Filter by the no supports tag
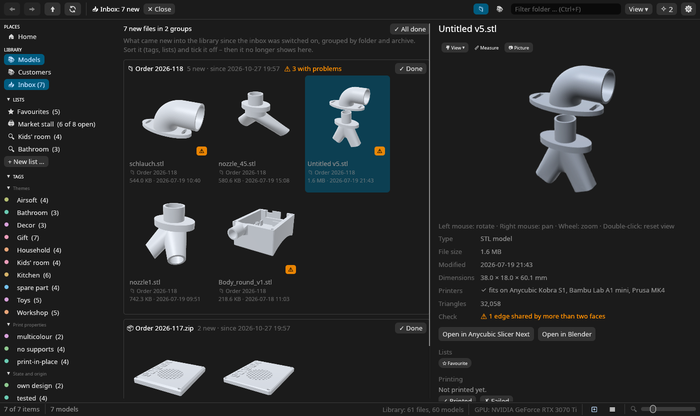Viewport: 700px width, 416px height. pyautogui.click(x=41, y=349)
